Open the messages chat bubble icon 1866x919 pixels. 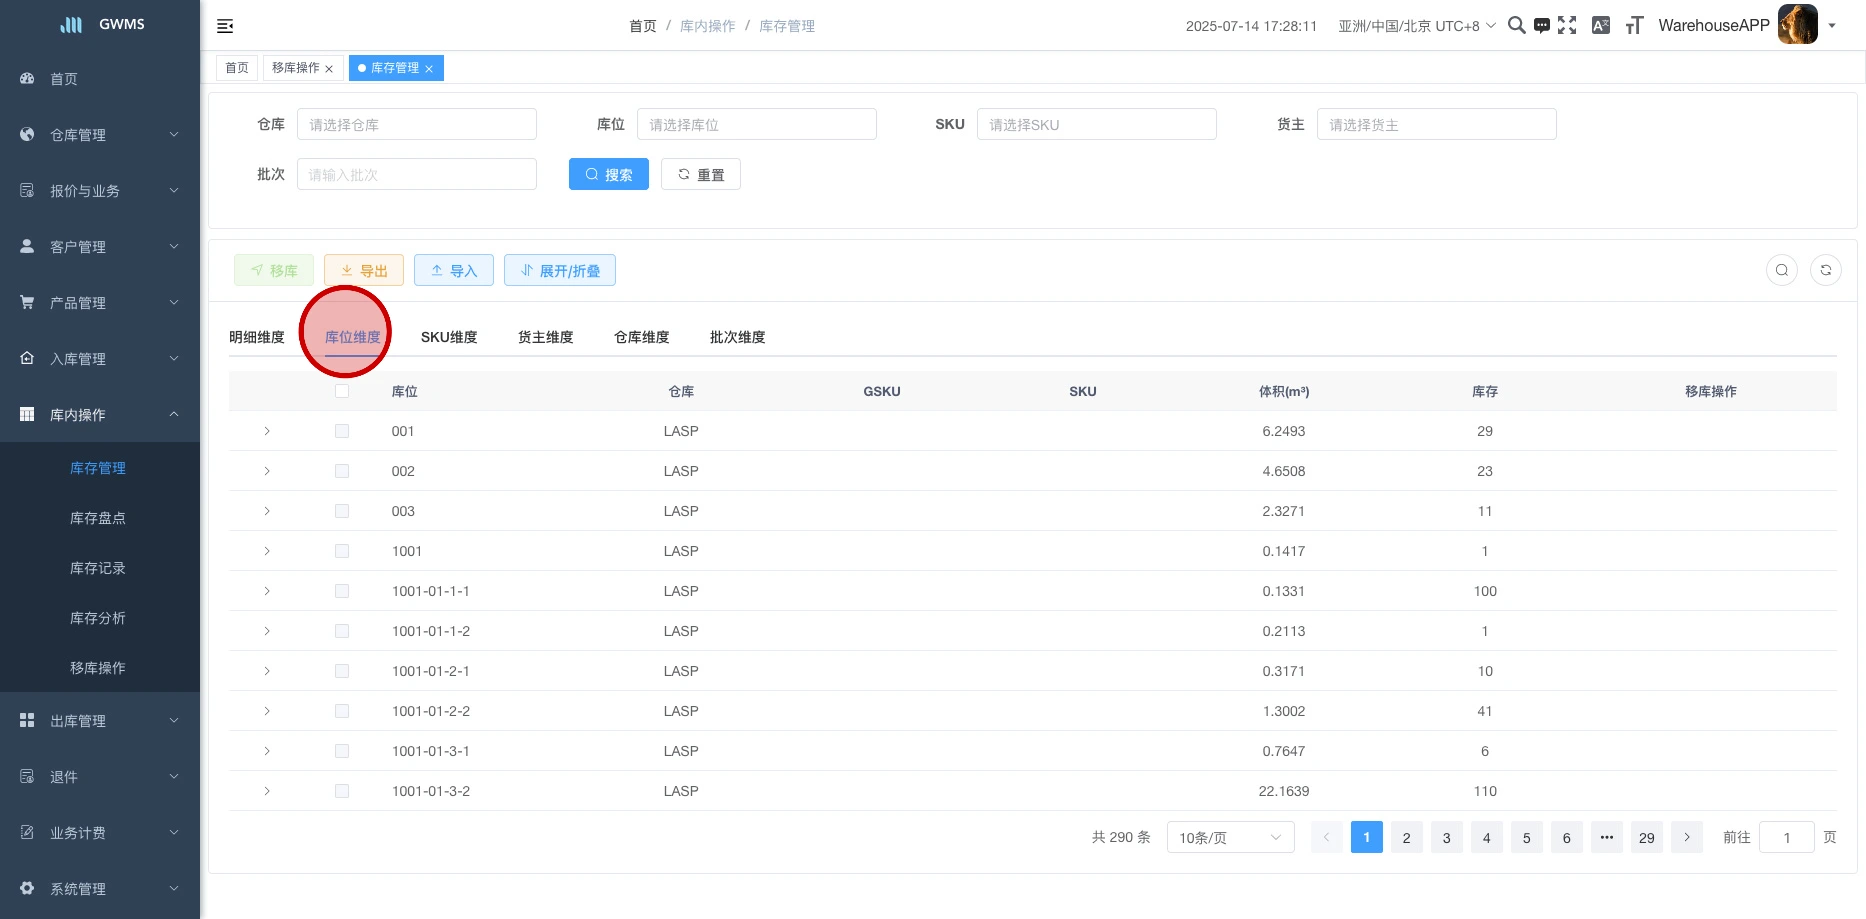[1542, 26]
